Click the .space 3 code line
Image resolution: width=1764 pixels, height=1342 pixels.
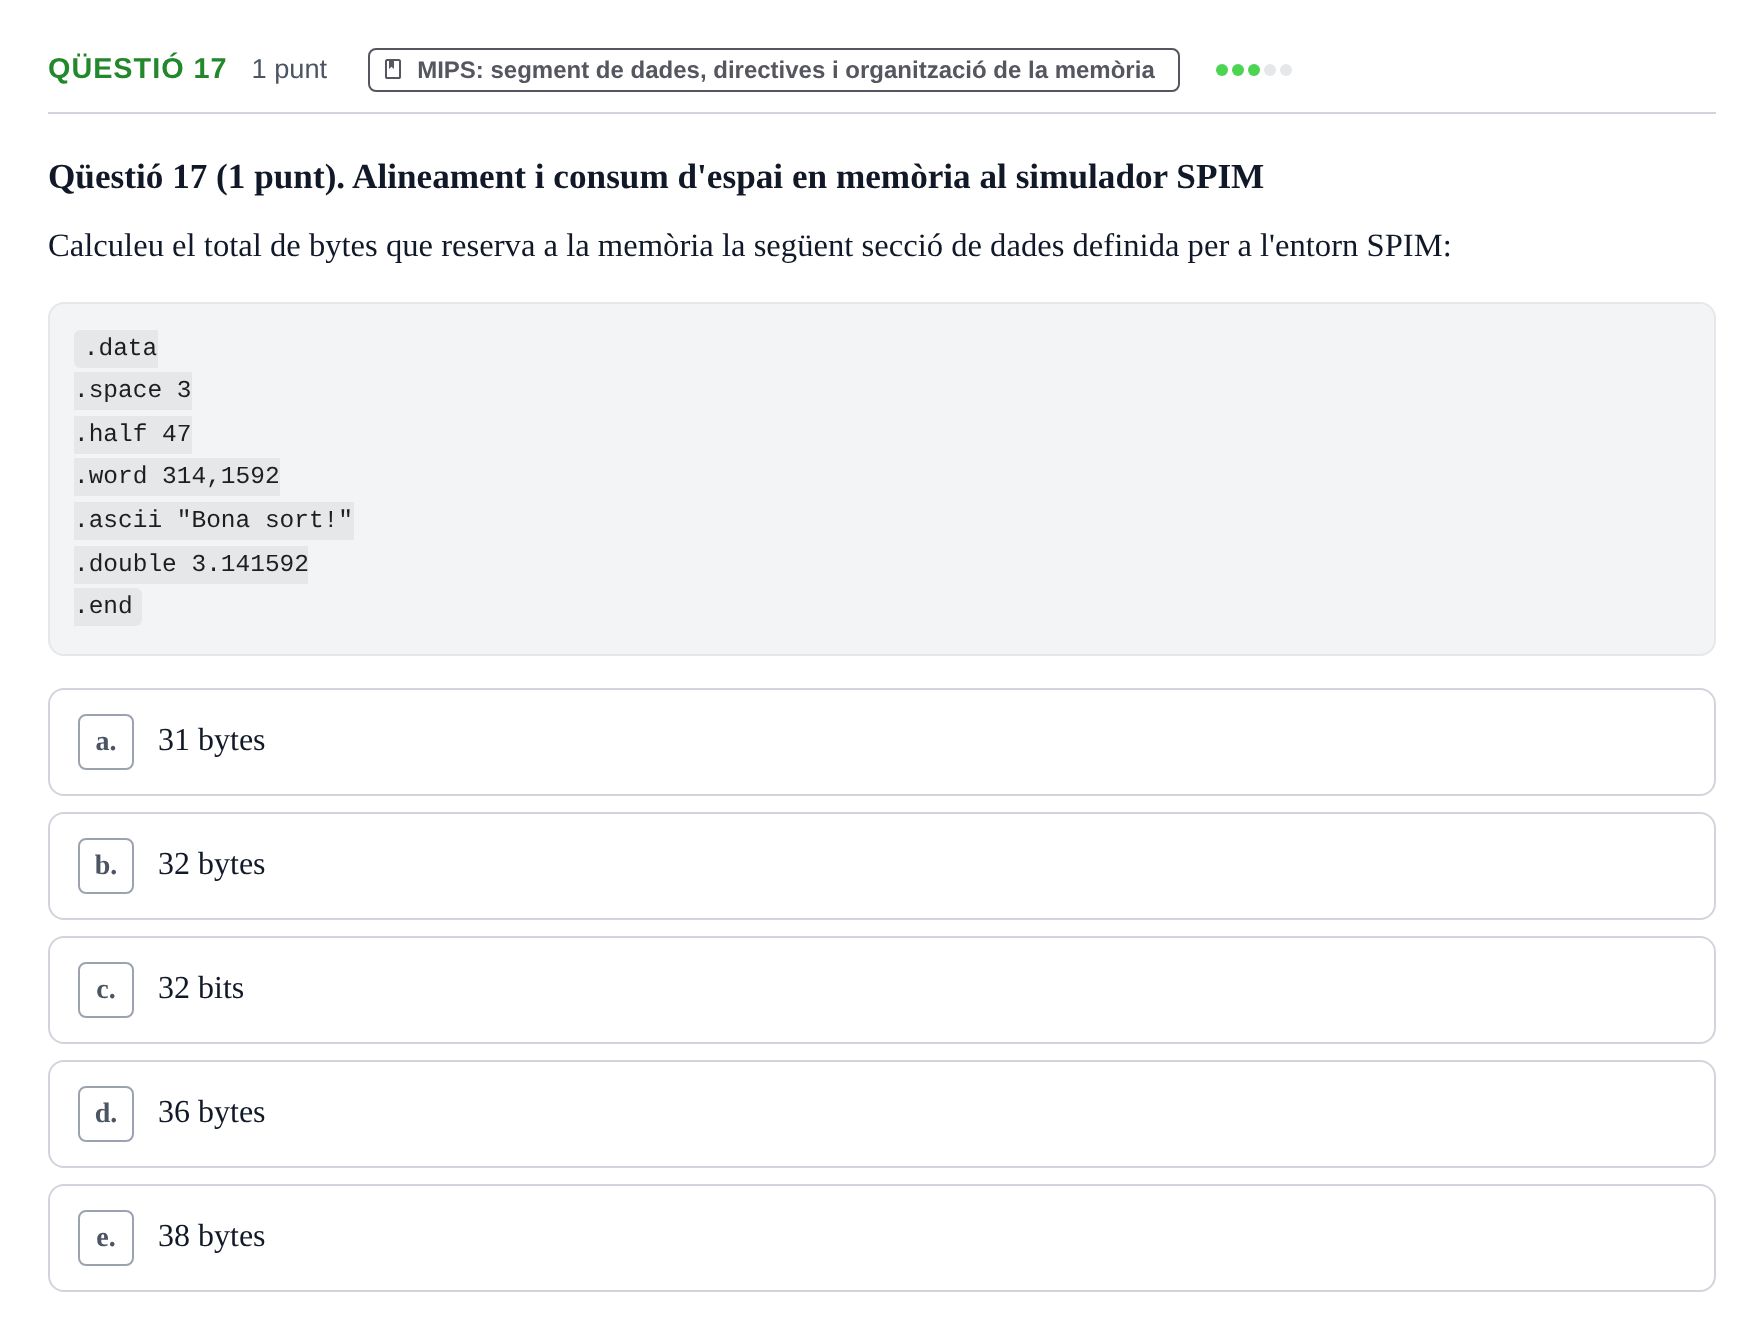coord(133,390)
